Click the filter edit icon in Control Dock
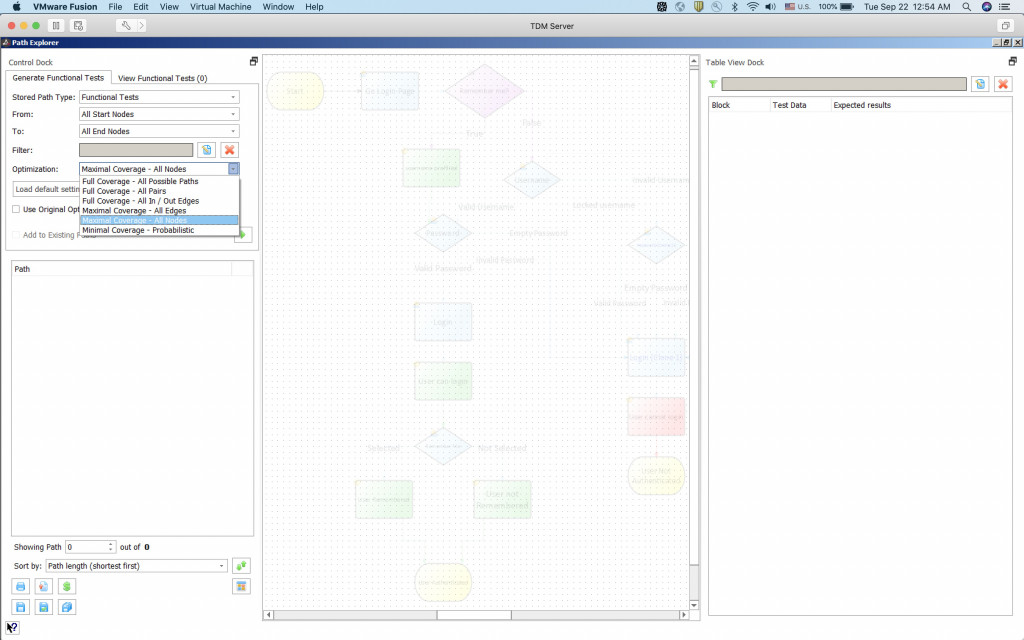Image resolution: width=1024 pixels, height=640 pixels. (206, 150)
